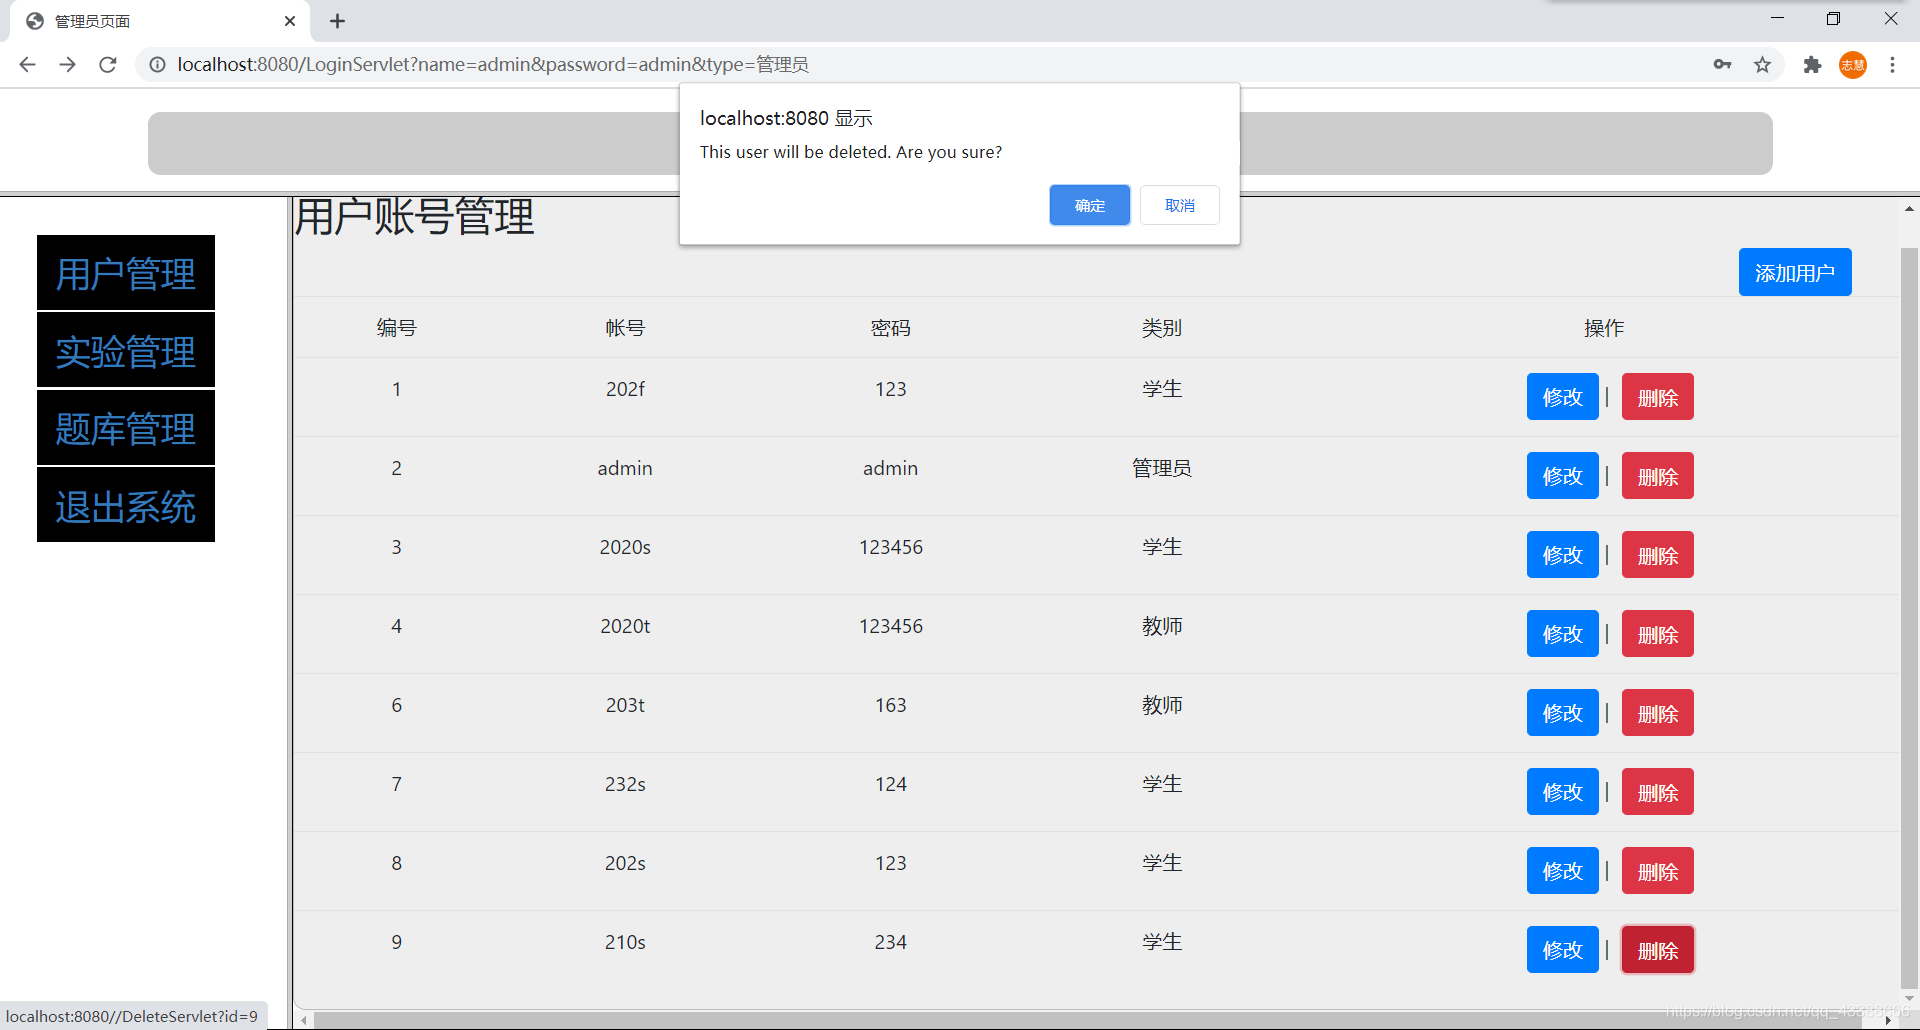Open 实验管理 in sidebar
The width and height of the screenshot is (1920, 1030).
pos(126,351)
